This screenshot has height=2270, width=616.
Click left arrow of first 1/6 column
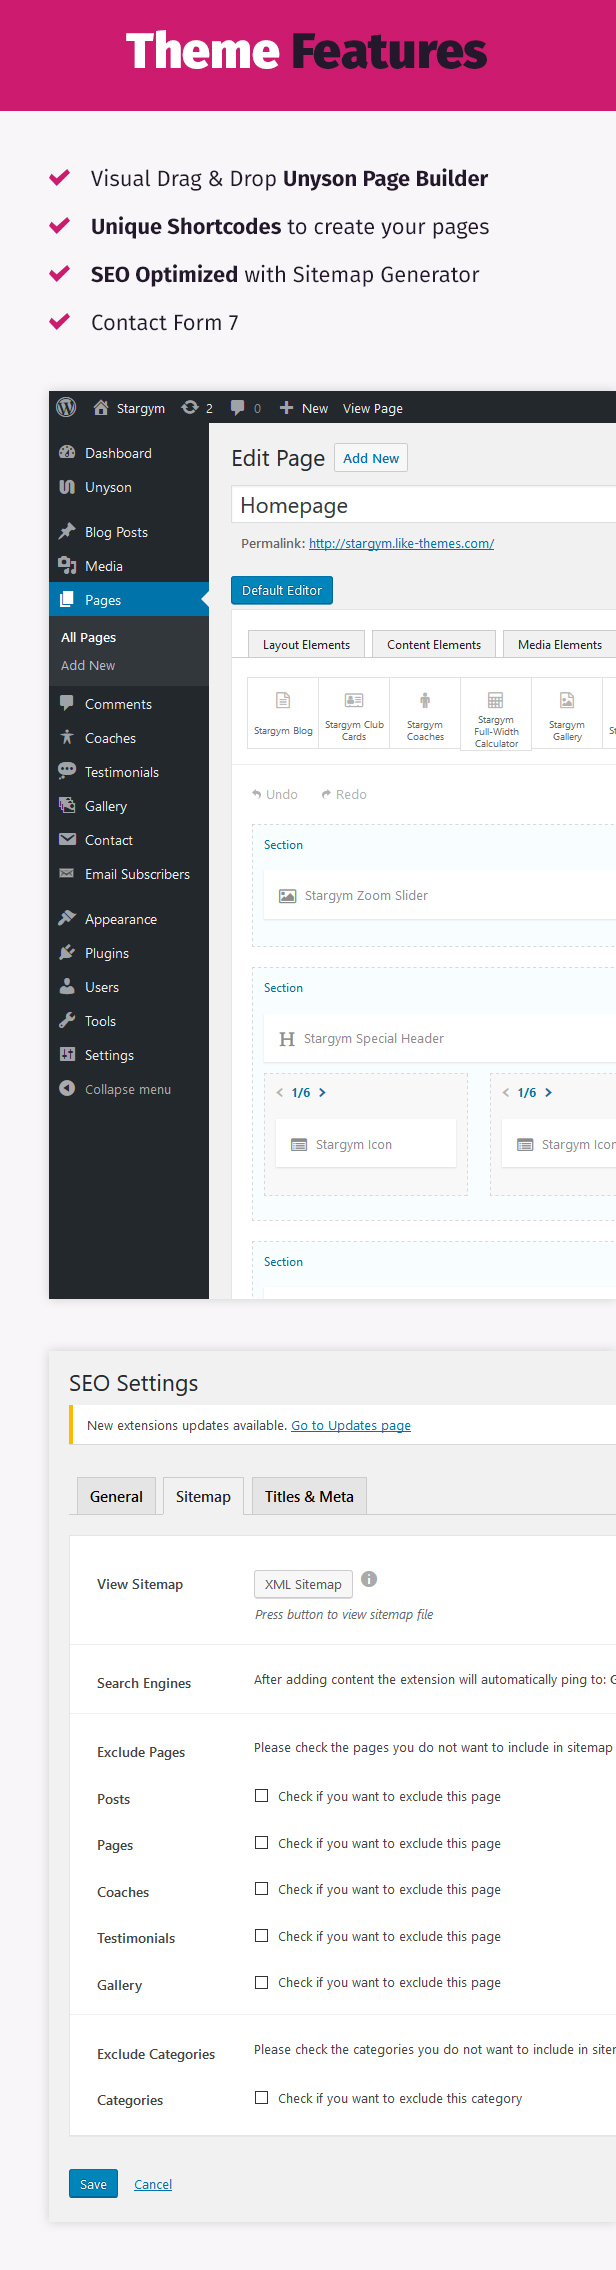tap(279, 1093)
